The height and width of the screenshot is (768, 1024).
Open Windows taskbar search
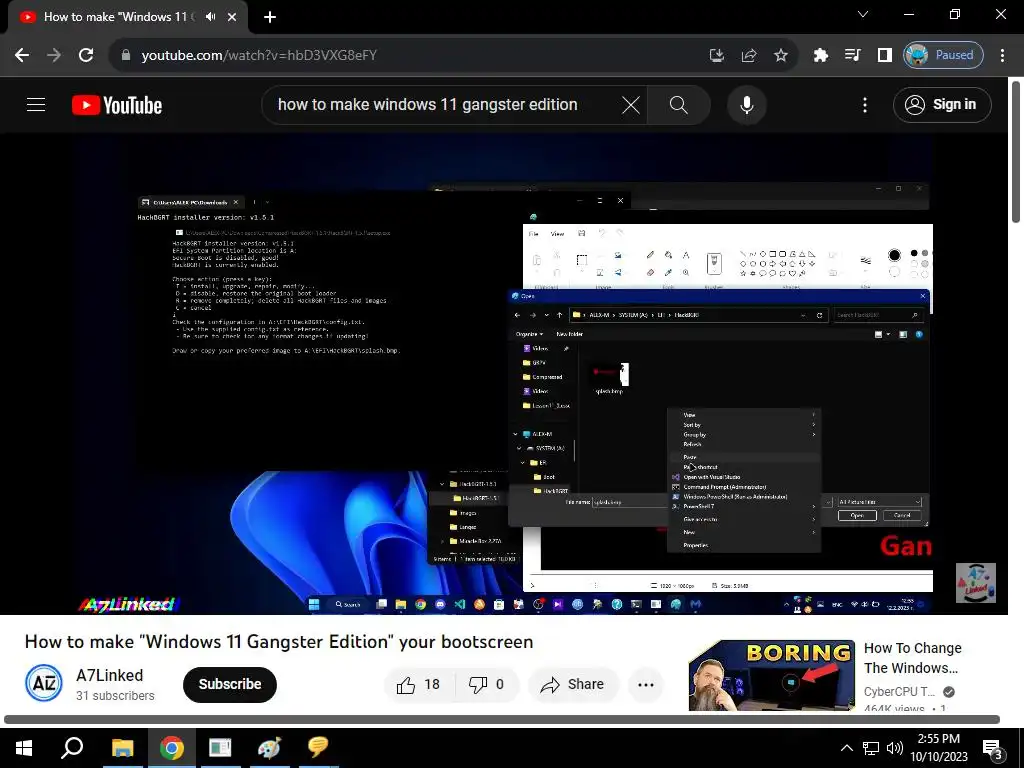72,748
